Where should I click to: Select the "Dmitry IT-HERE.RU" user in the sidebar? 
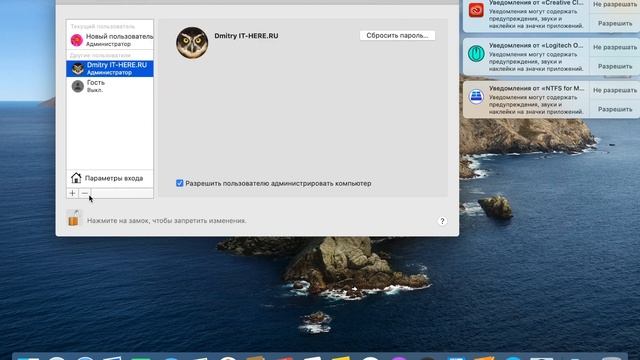pyautogui.click(x=110, y=69)
